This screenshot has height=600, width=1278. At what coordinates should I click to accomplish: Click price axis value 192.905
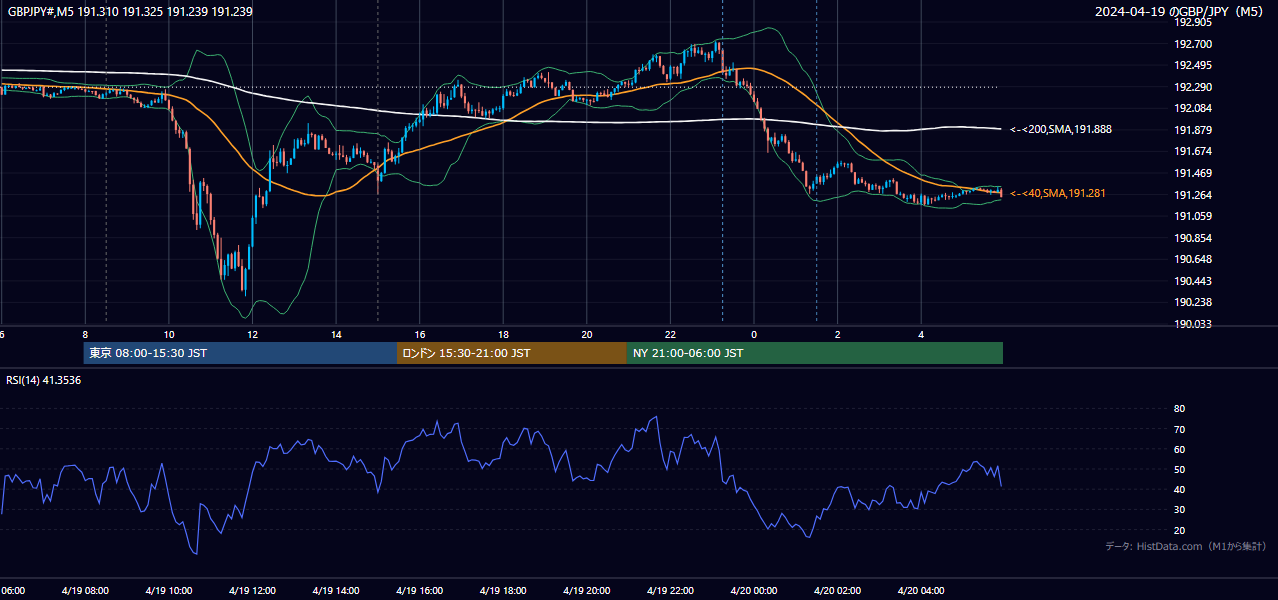point(1193,22)
